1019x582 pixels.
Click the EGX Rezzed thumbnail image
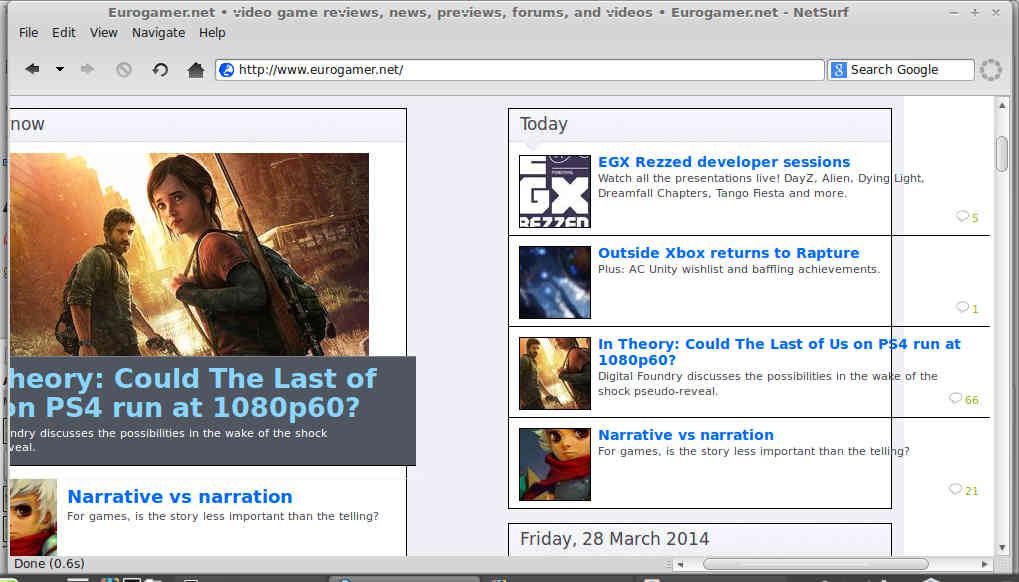554,191
